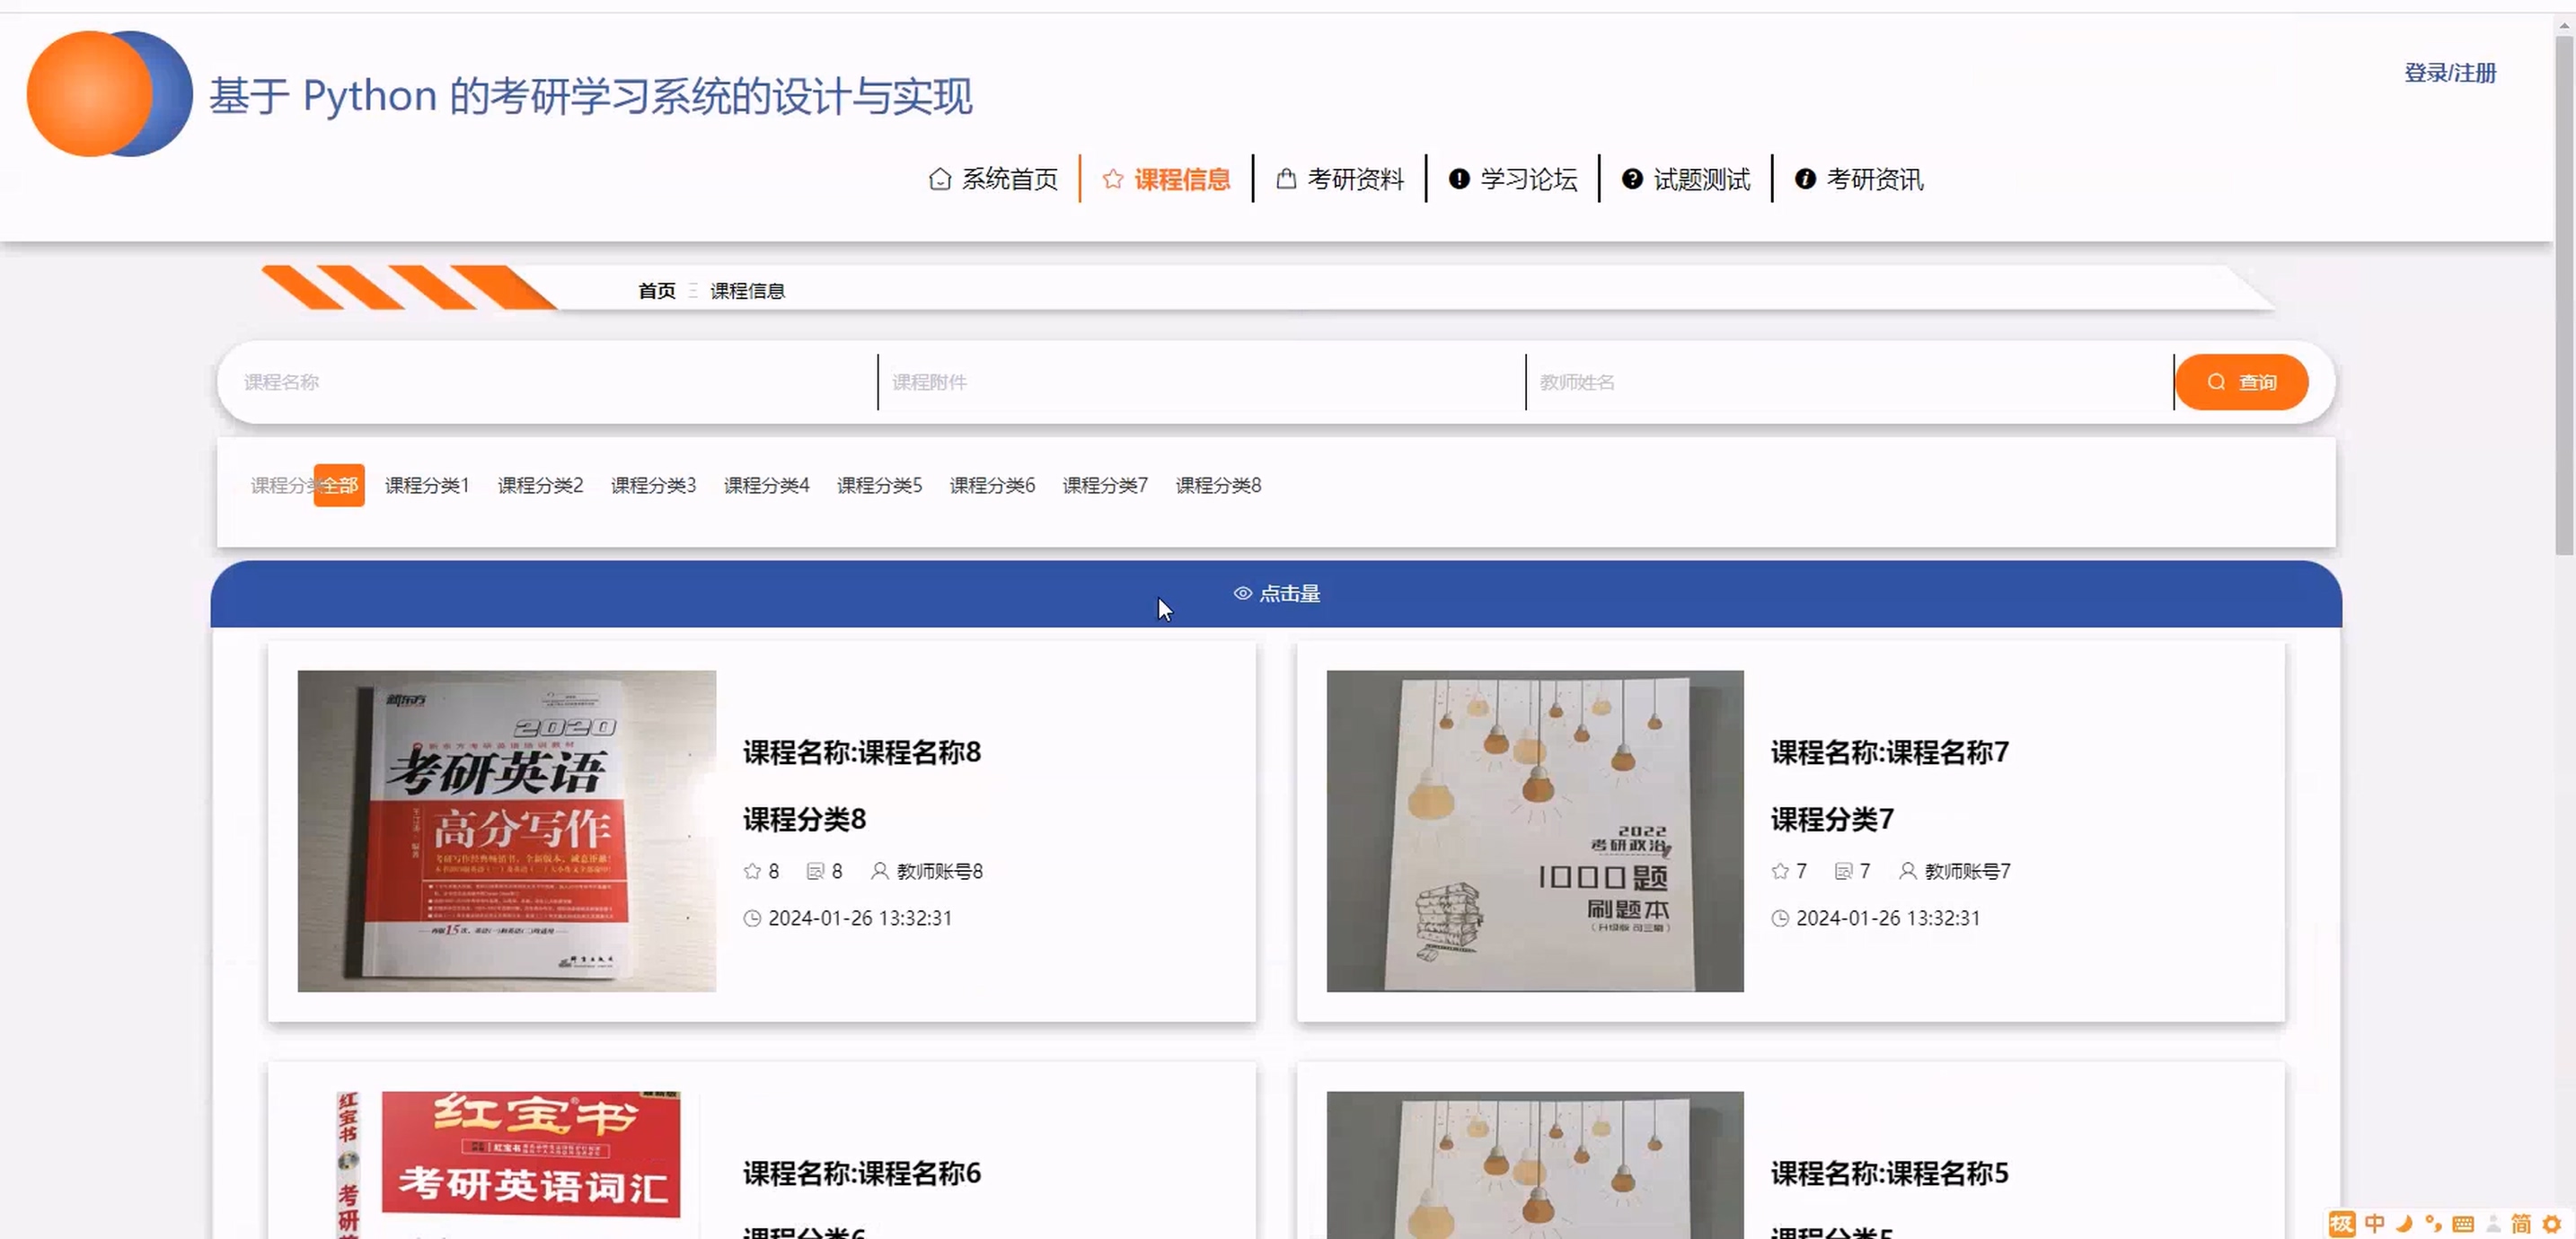Filter by 课程分类8
This screenshot has width=2576, height=1239.
tap(1218, 485)
